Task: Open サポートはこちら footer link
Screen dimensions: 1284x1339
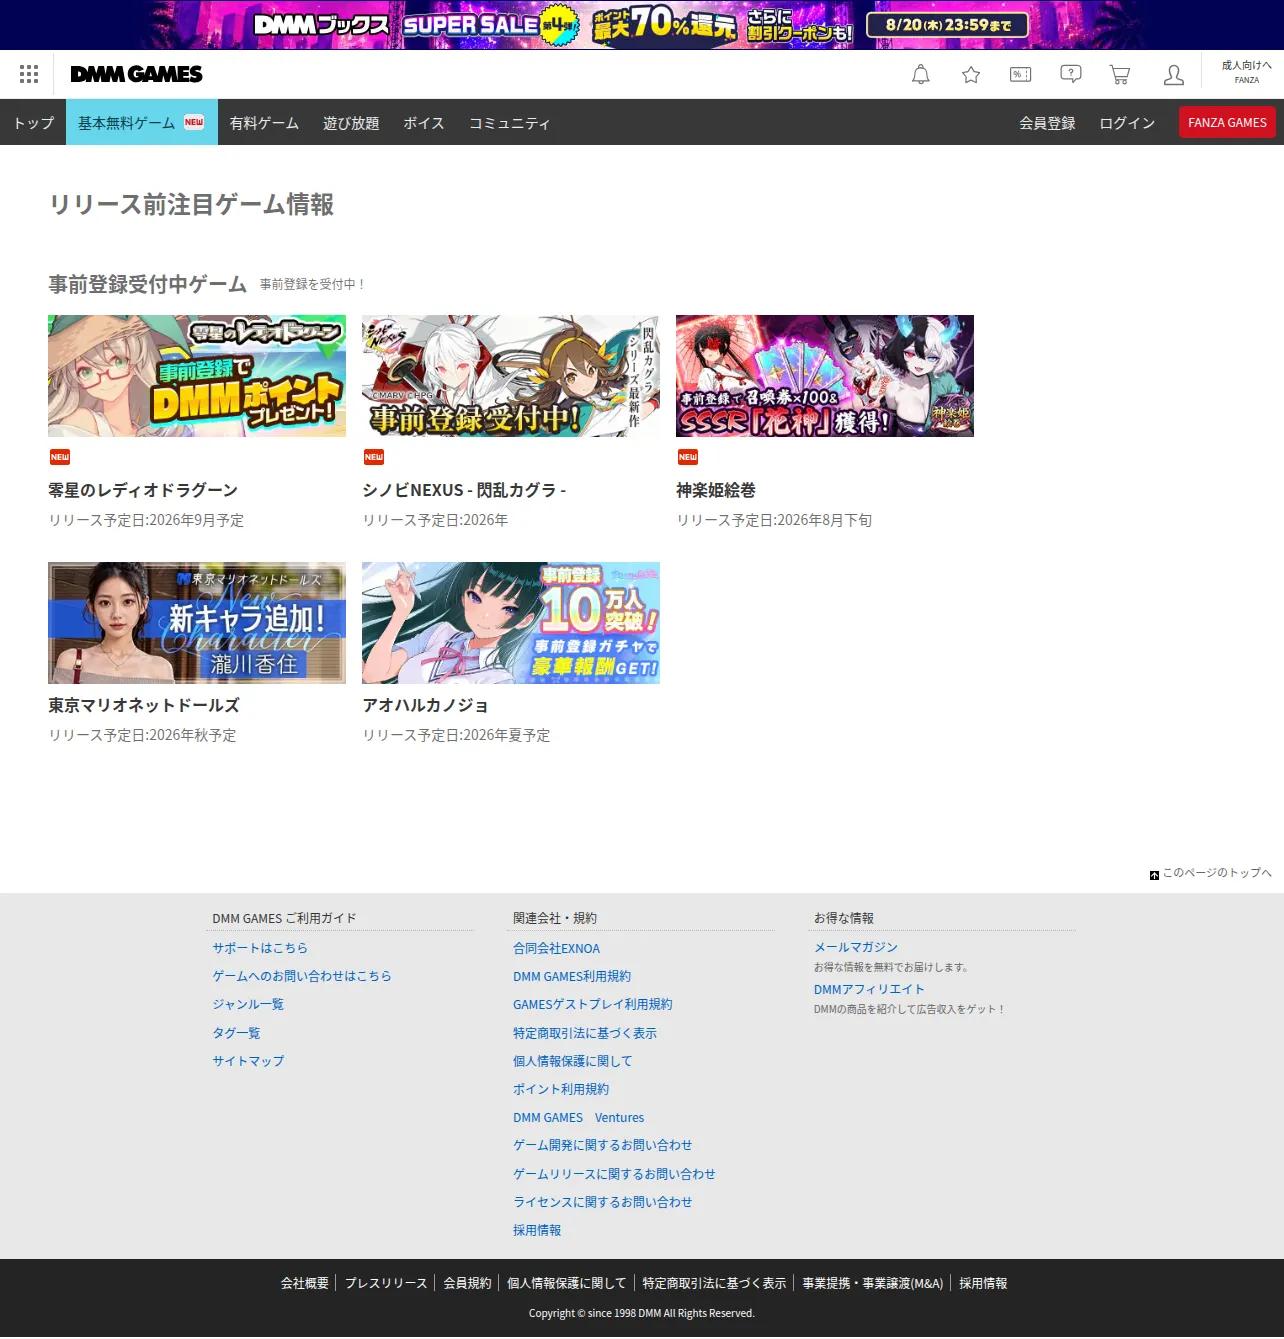Action: pyautogui.click(x=260, y=948)
